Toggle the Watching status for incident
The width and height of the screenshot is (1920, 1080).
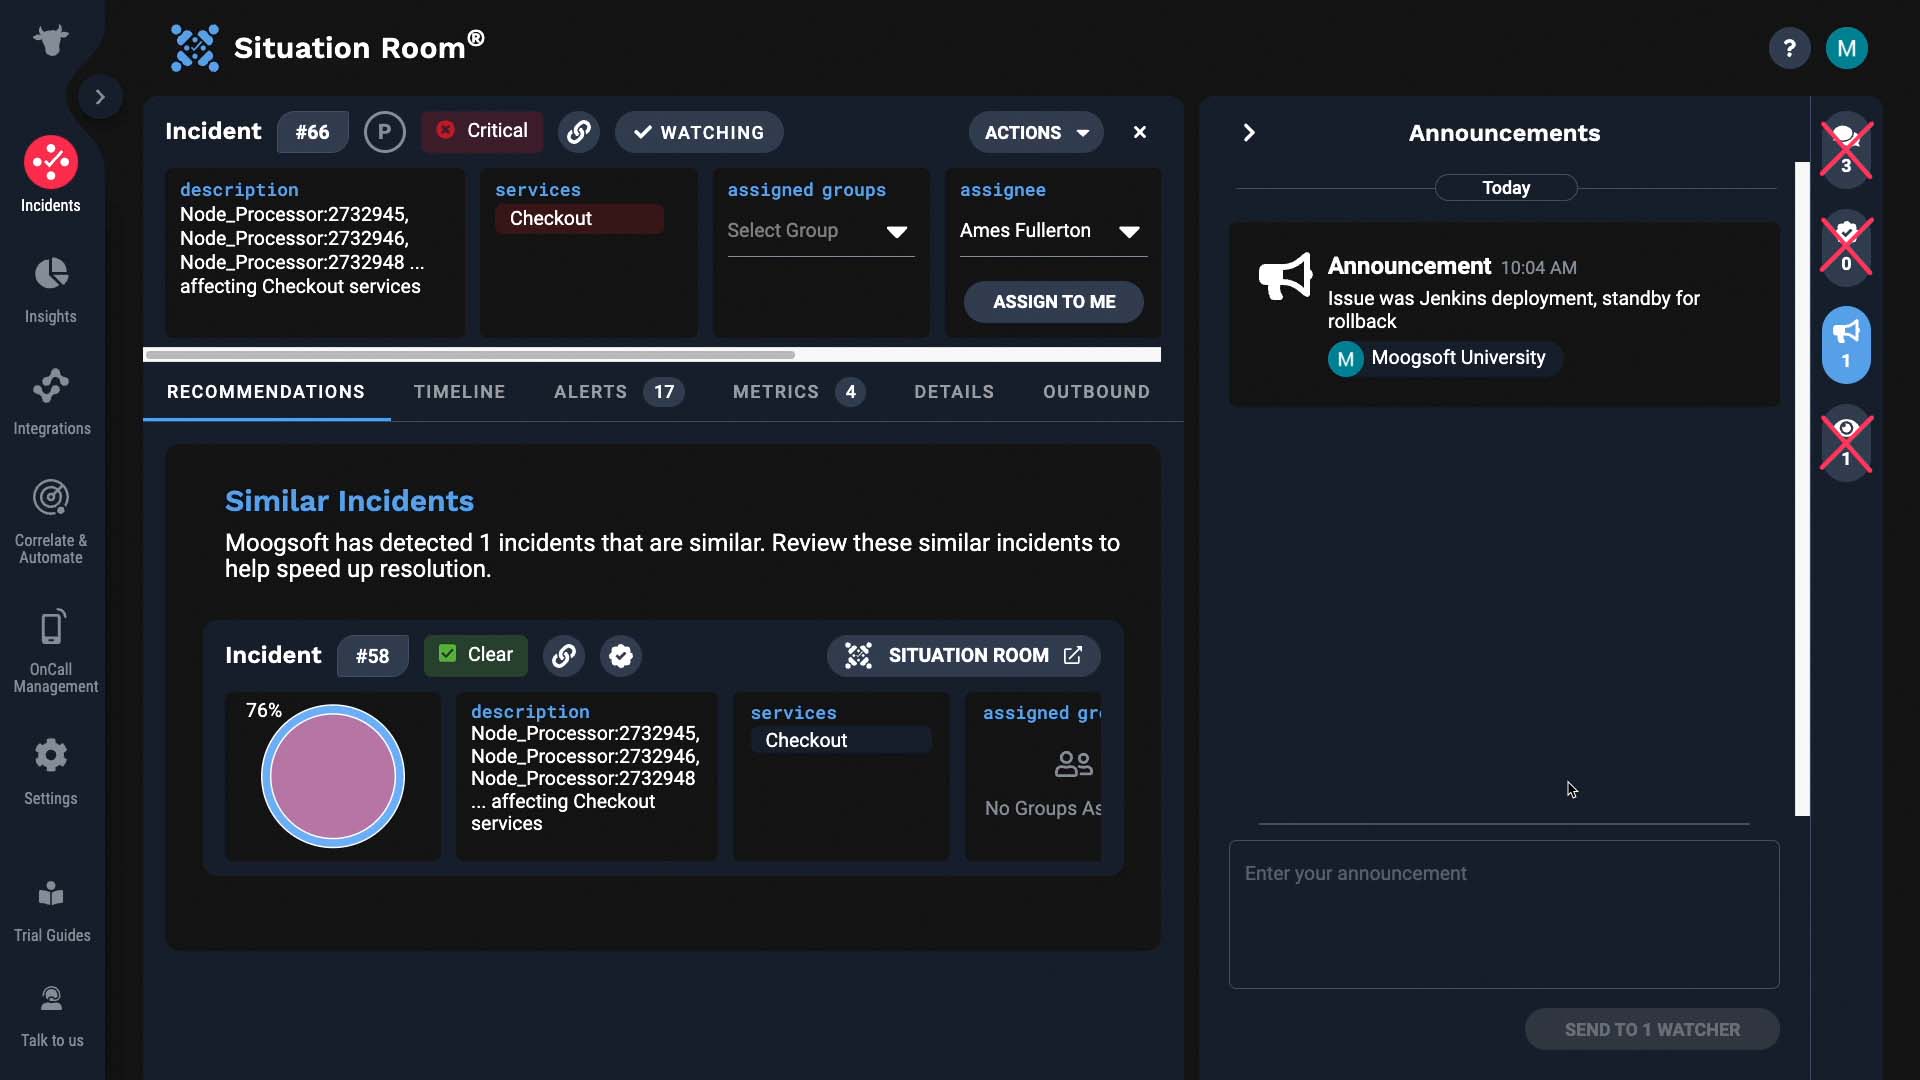click(x=699, y=132)
